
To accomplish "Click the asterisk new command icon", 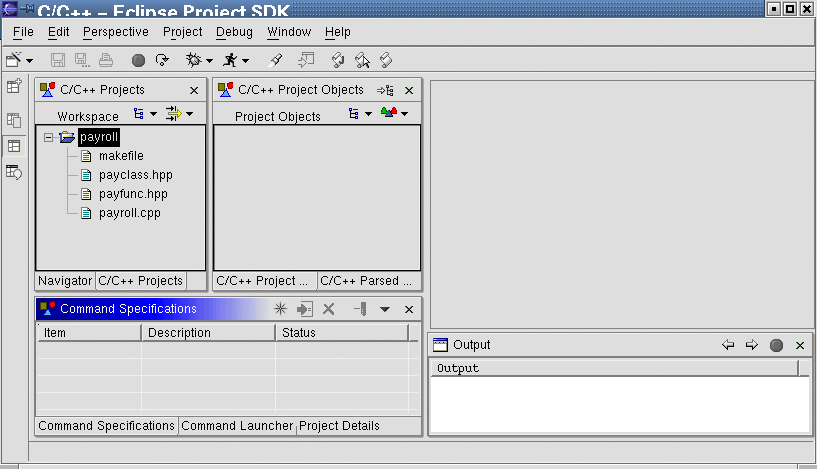I will (280, 309).
